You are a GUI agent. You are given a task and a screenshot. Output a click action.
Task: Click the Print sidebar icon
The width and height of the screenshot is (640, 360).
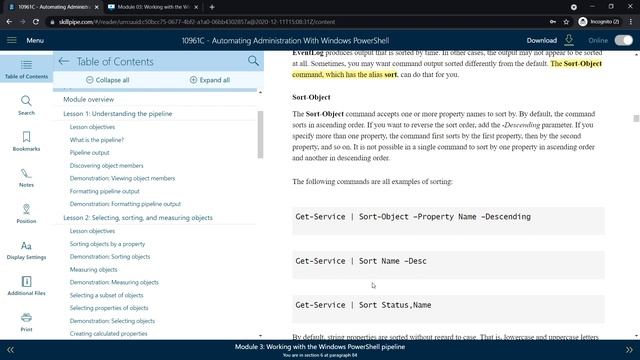click(27, 322)
